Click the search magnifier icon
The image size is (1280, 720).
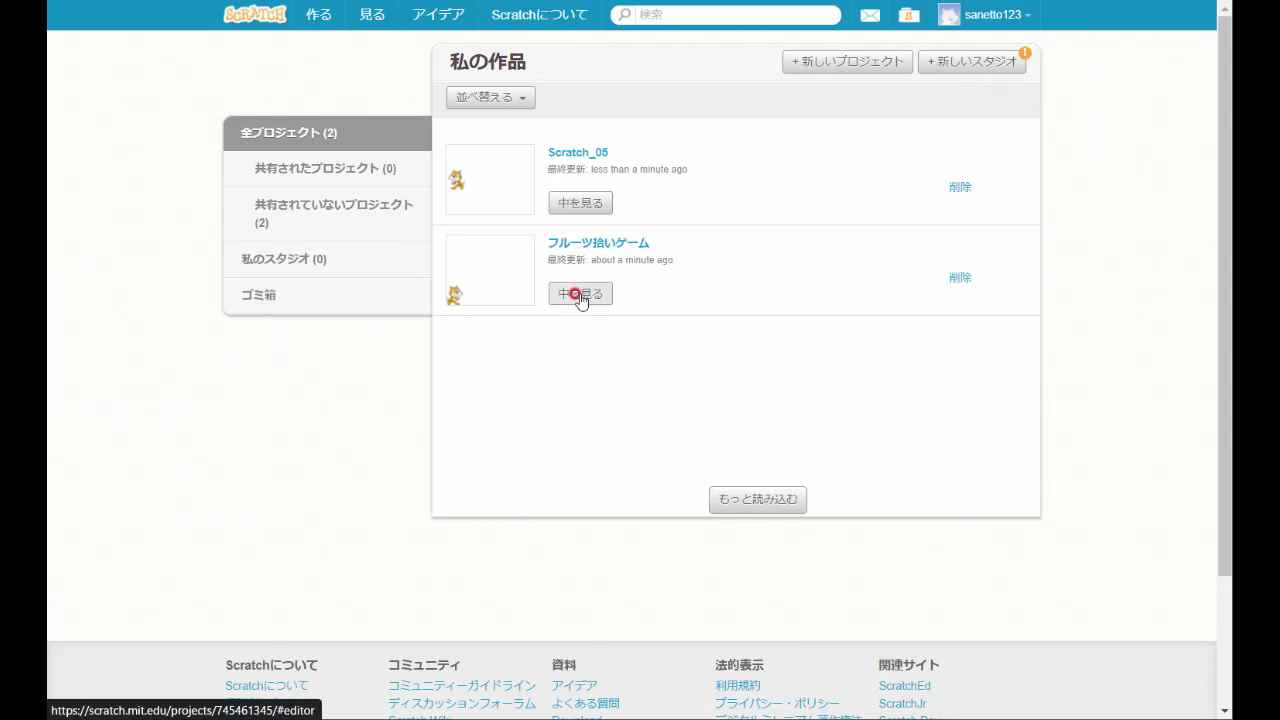[625, 15]
